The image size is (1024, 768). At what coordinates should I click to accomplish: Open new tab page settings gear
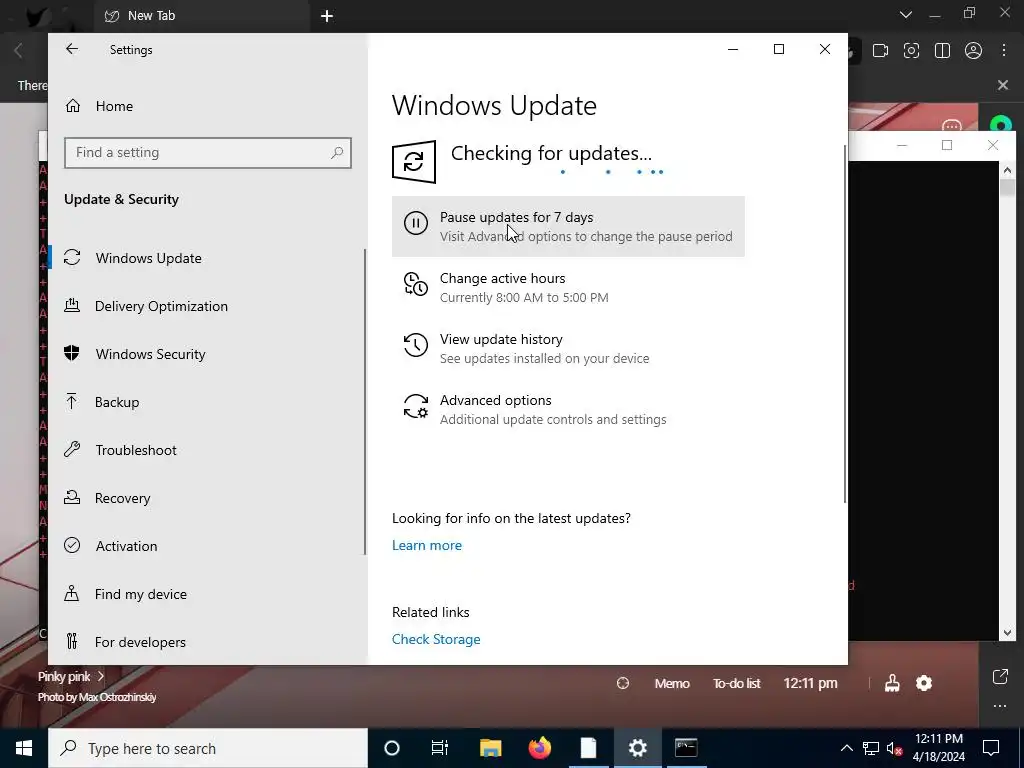coord(923,683)
